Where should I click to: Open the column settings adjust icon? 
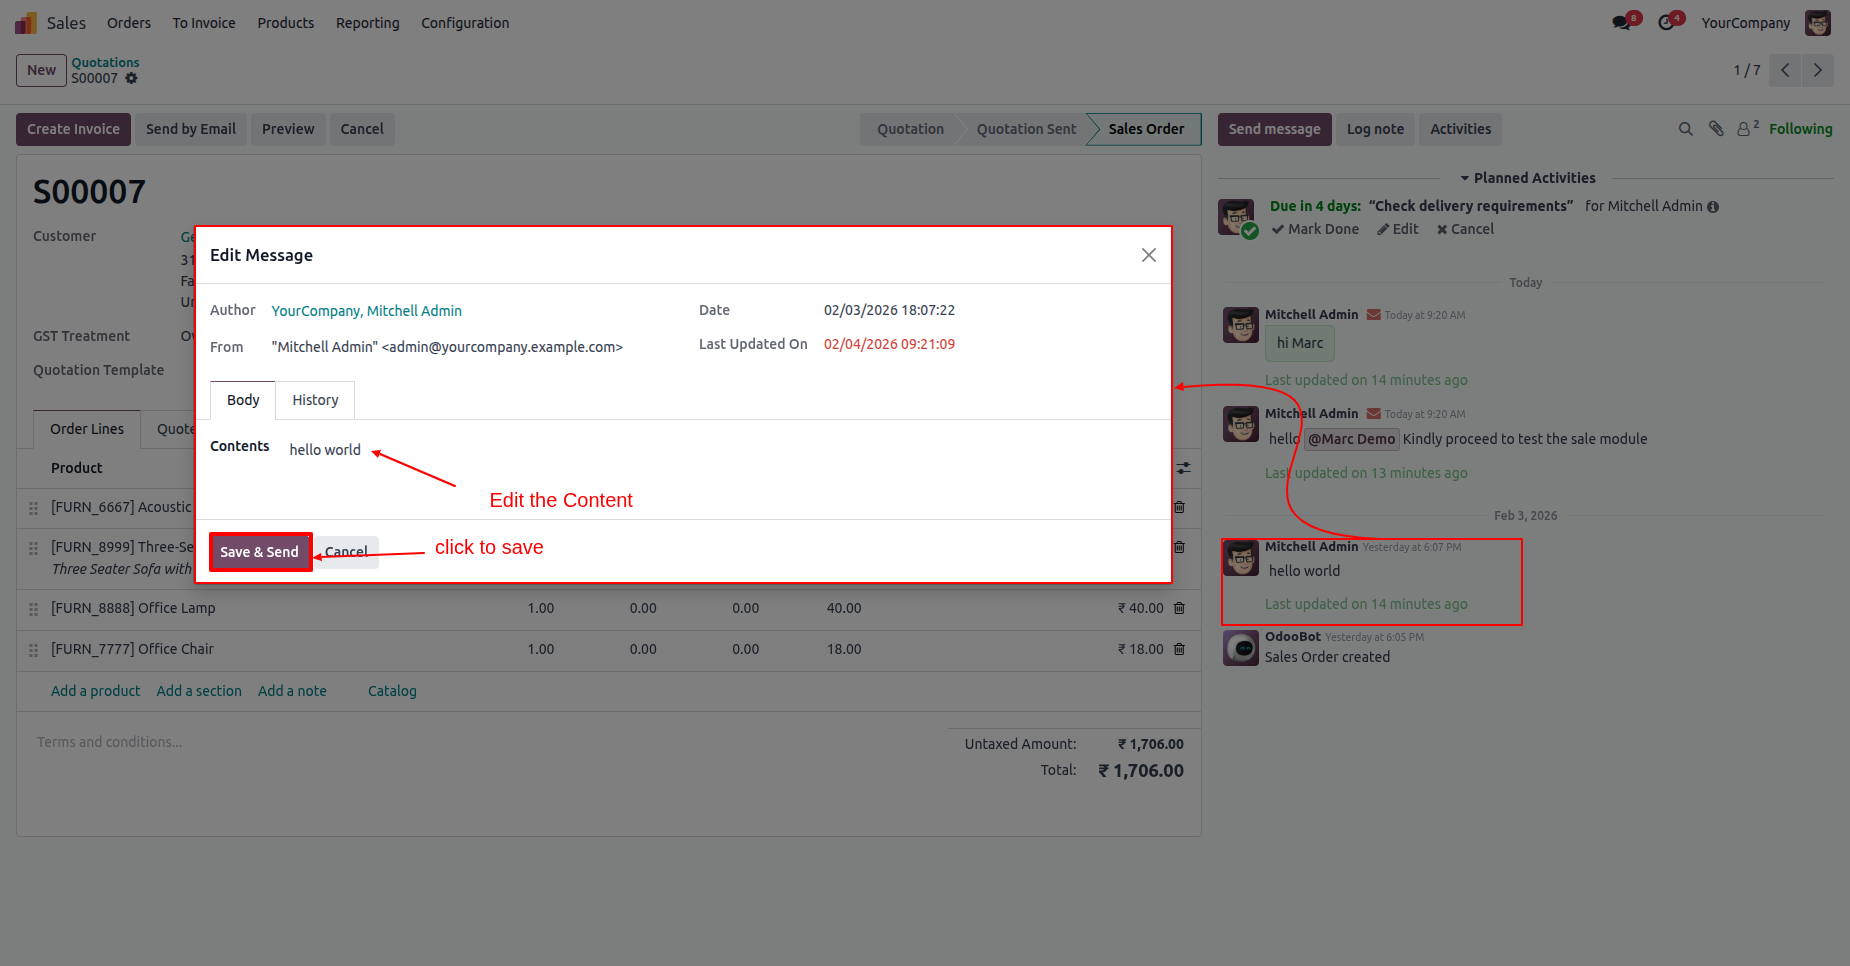(1184, 468)
